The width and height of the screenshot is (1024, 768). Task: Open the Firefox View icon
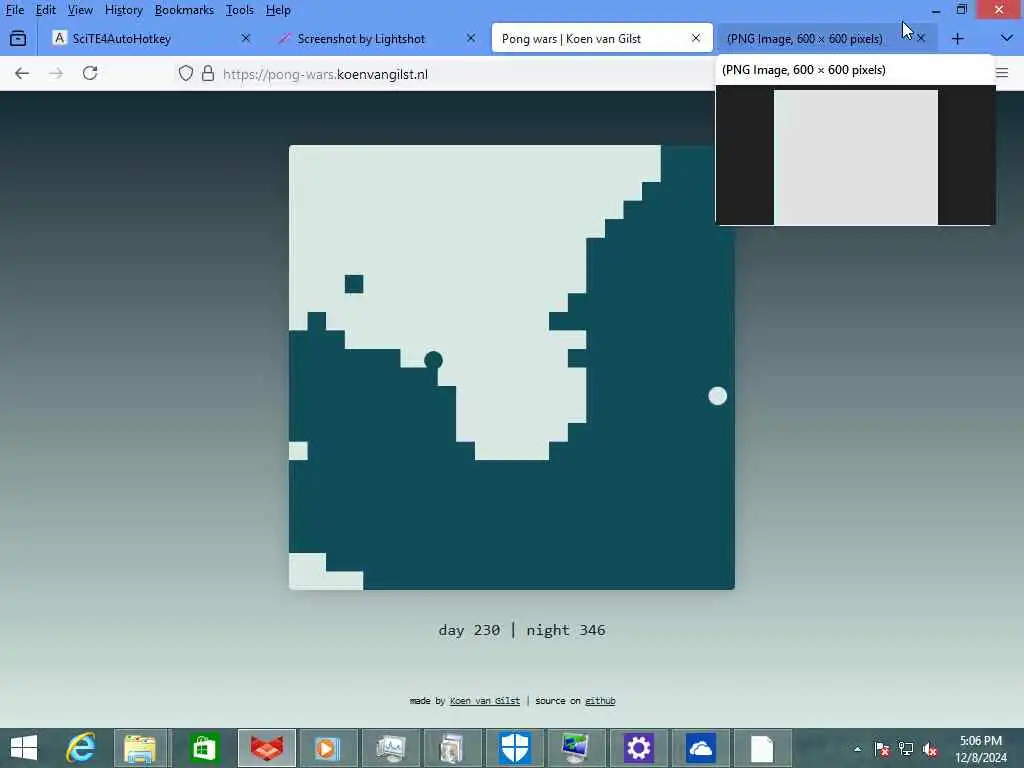18,39
